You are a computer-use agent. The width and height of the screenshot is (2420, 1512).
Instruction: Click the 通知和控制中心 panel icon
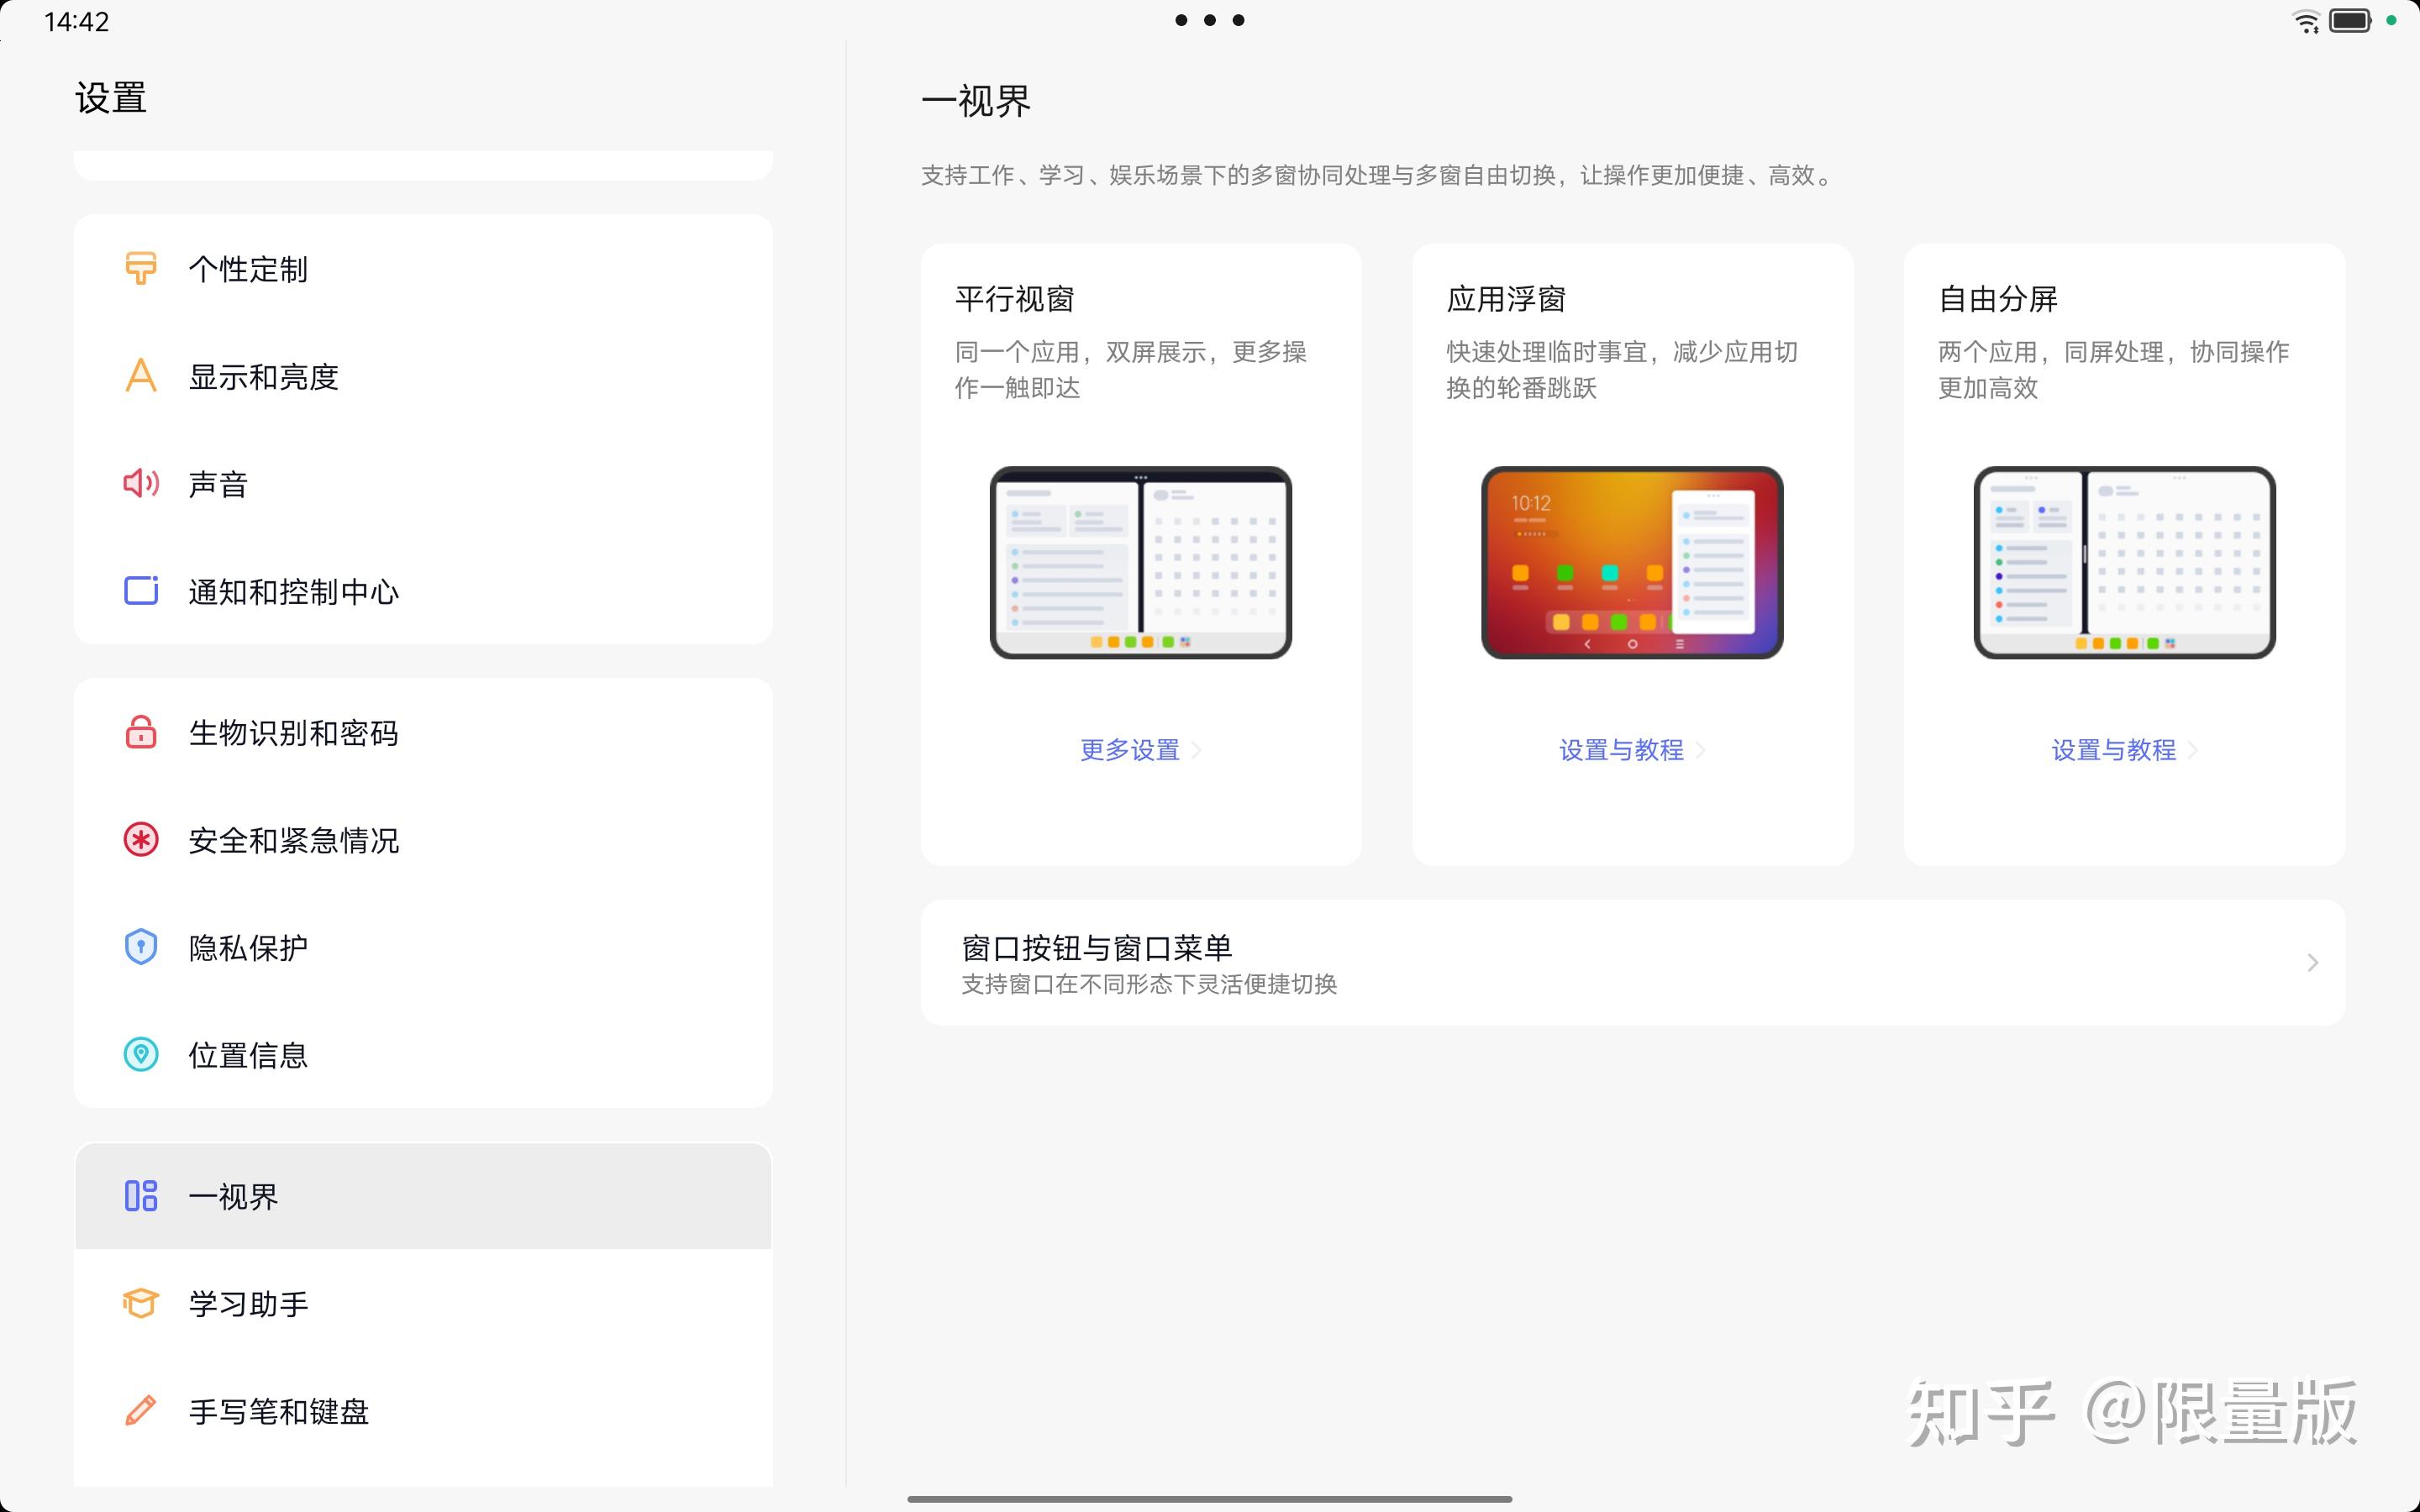(x=140, y=591)
